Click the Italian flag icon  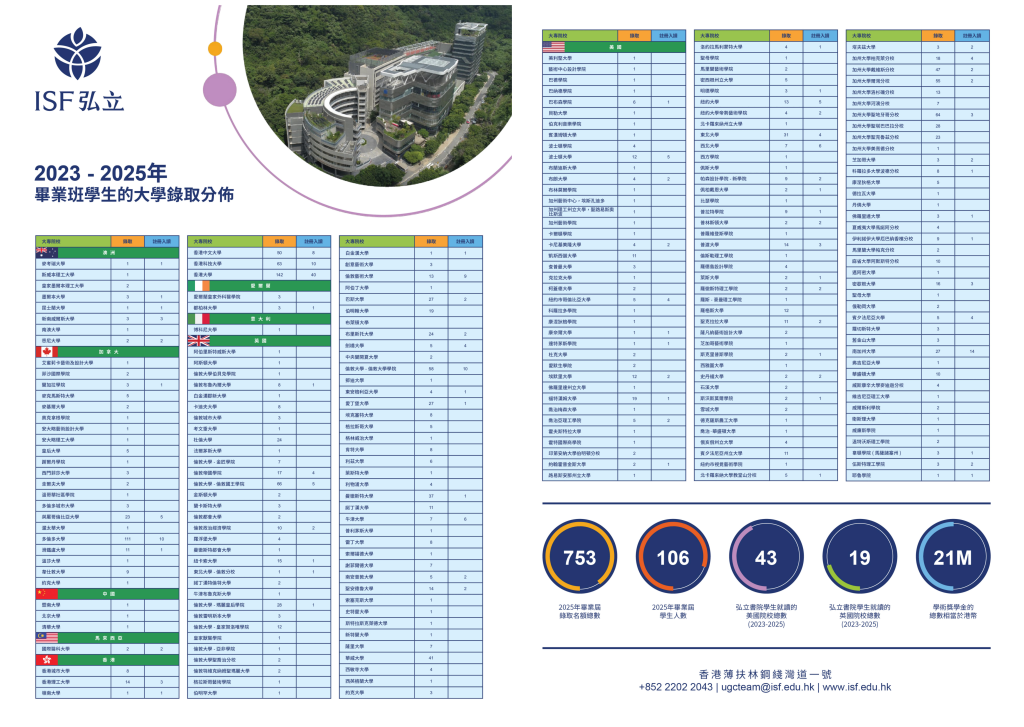[201, 318]
